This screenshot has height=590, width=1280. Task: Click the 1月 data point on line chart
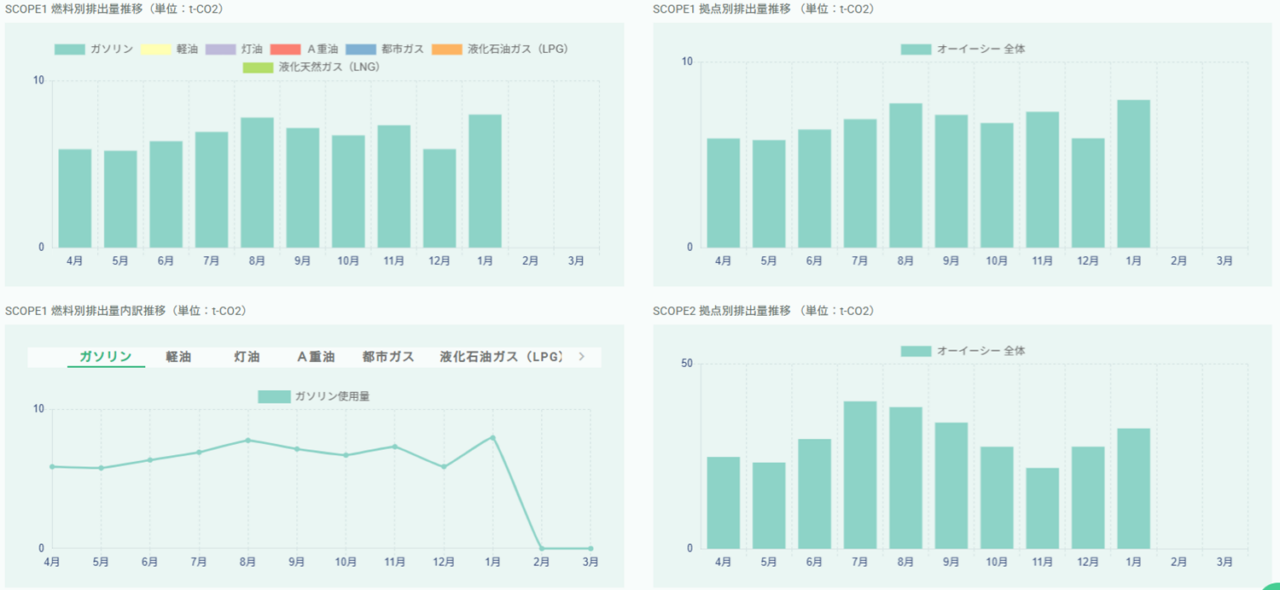tap(493, 438)
